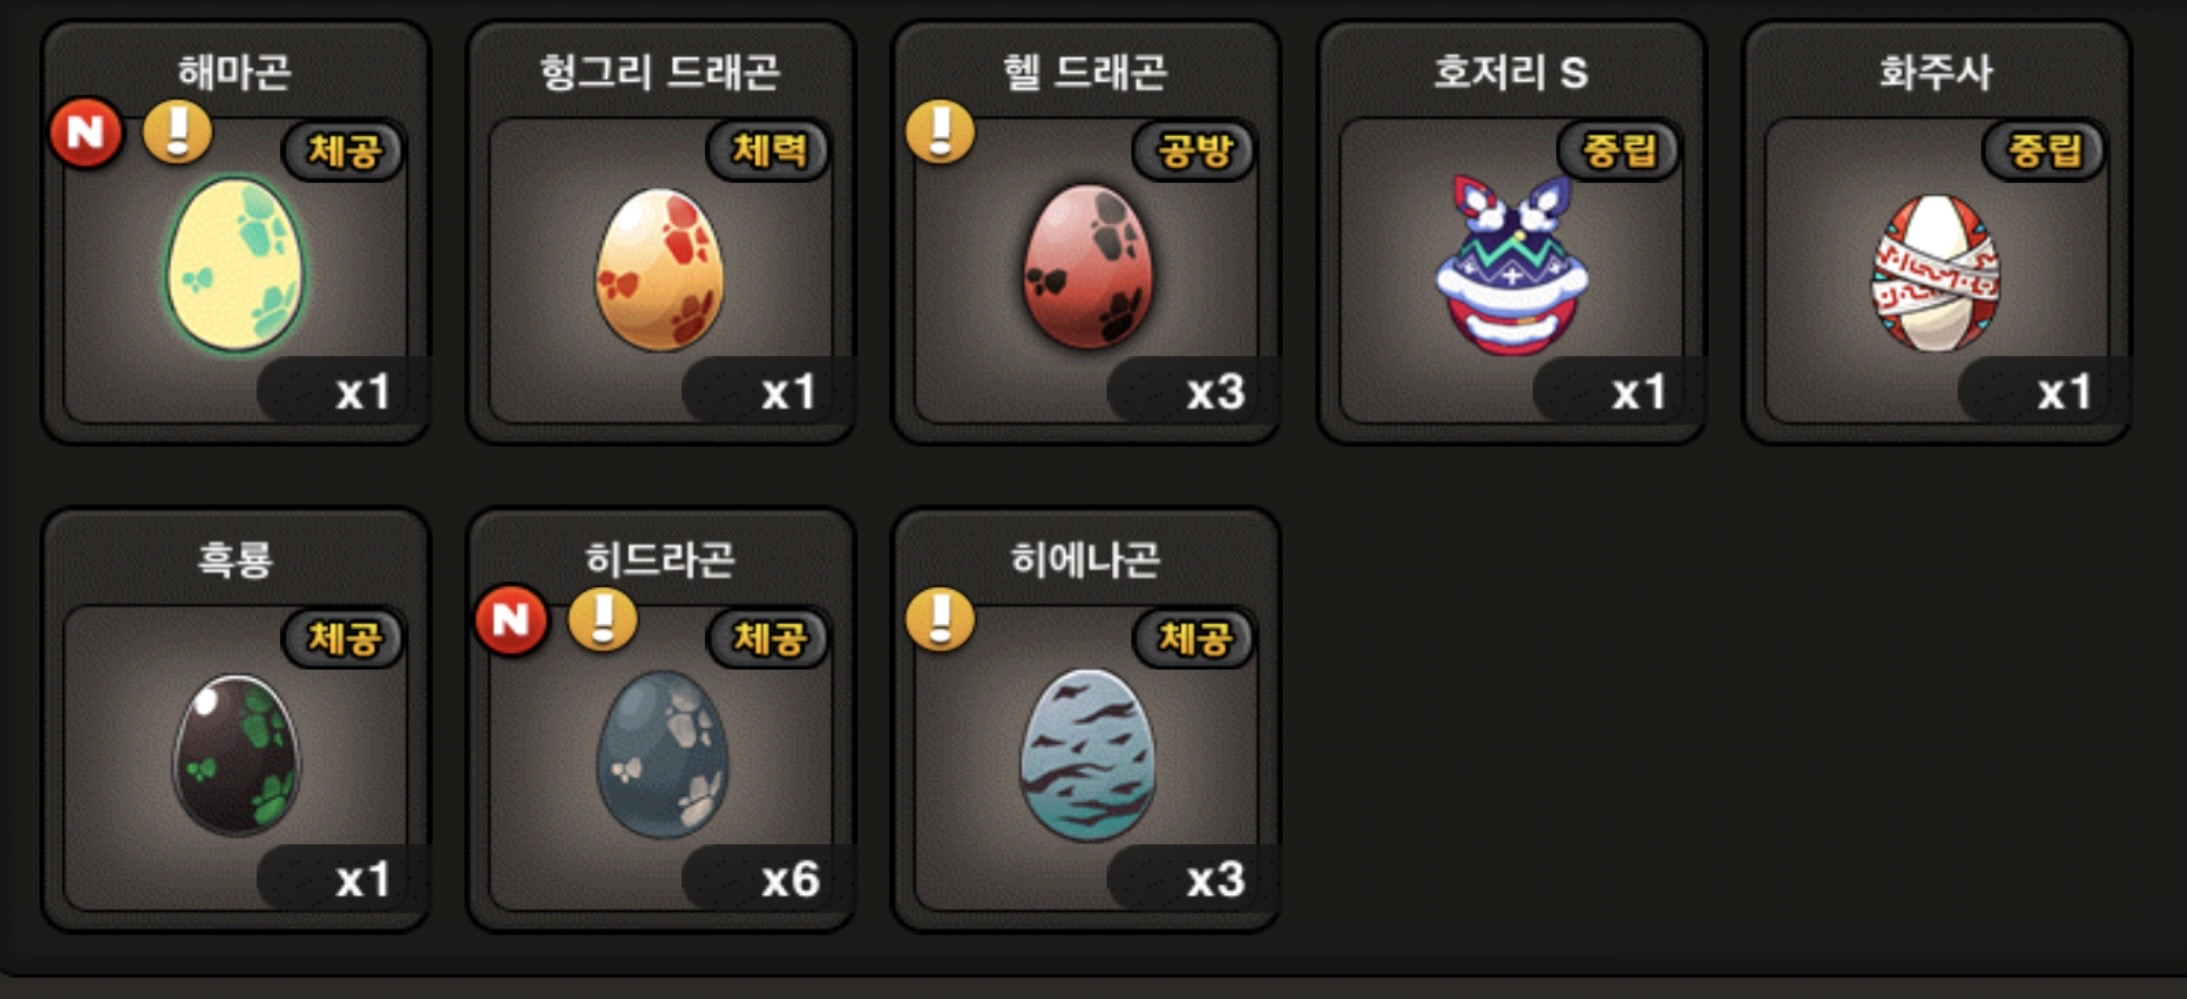Image resolution: width=2187 pixels, height=999 pixels.
Task: Click the x3 count on 히에나곤
Action: (1215, 880)
